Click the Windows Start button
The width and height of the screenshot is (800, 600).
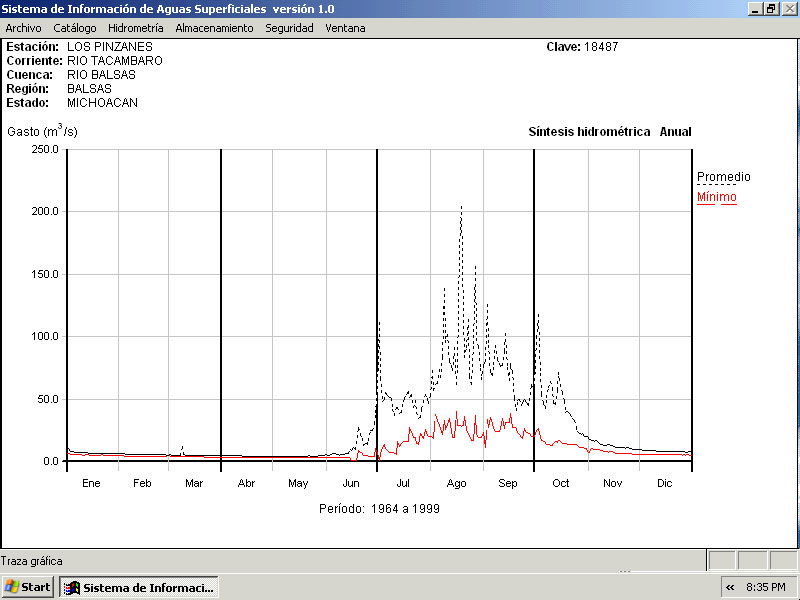pos(28,587)
